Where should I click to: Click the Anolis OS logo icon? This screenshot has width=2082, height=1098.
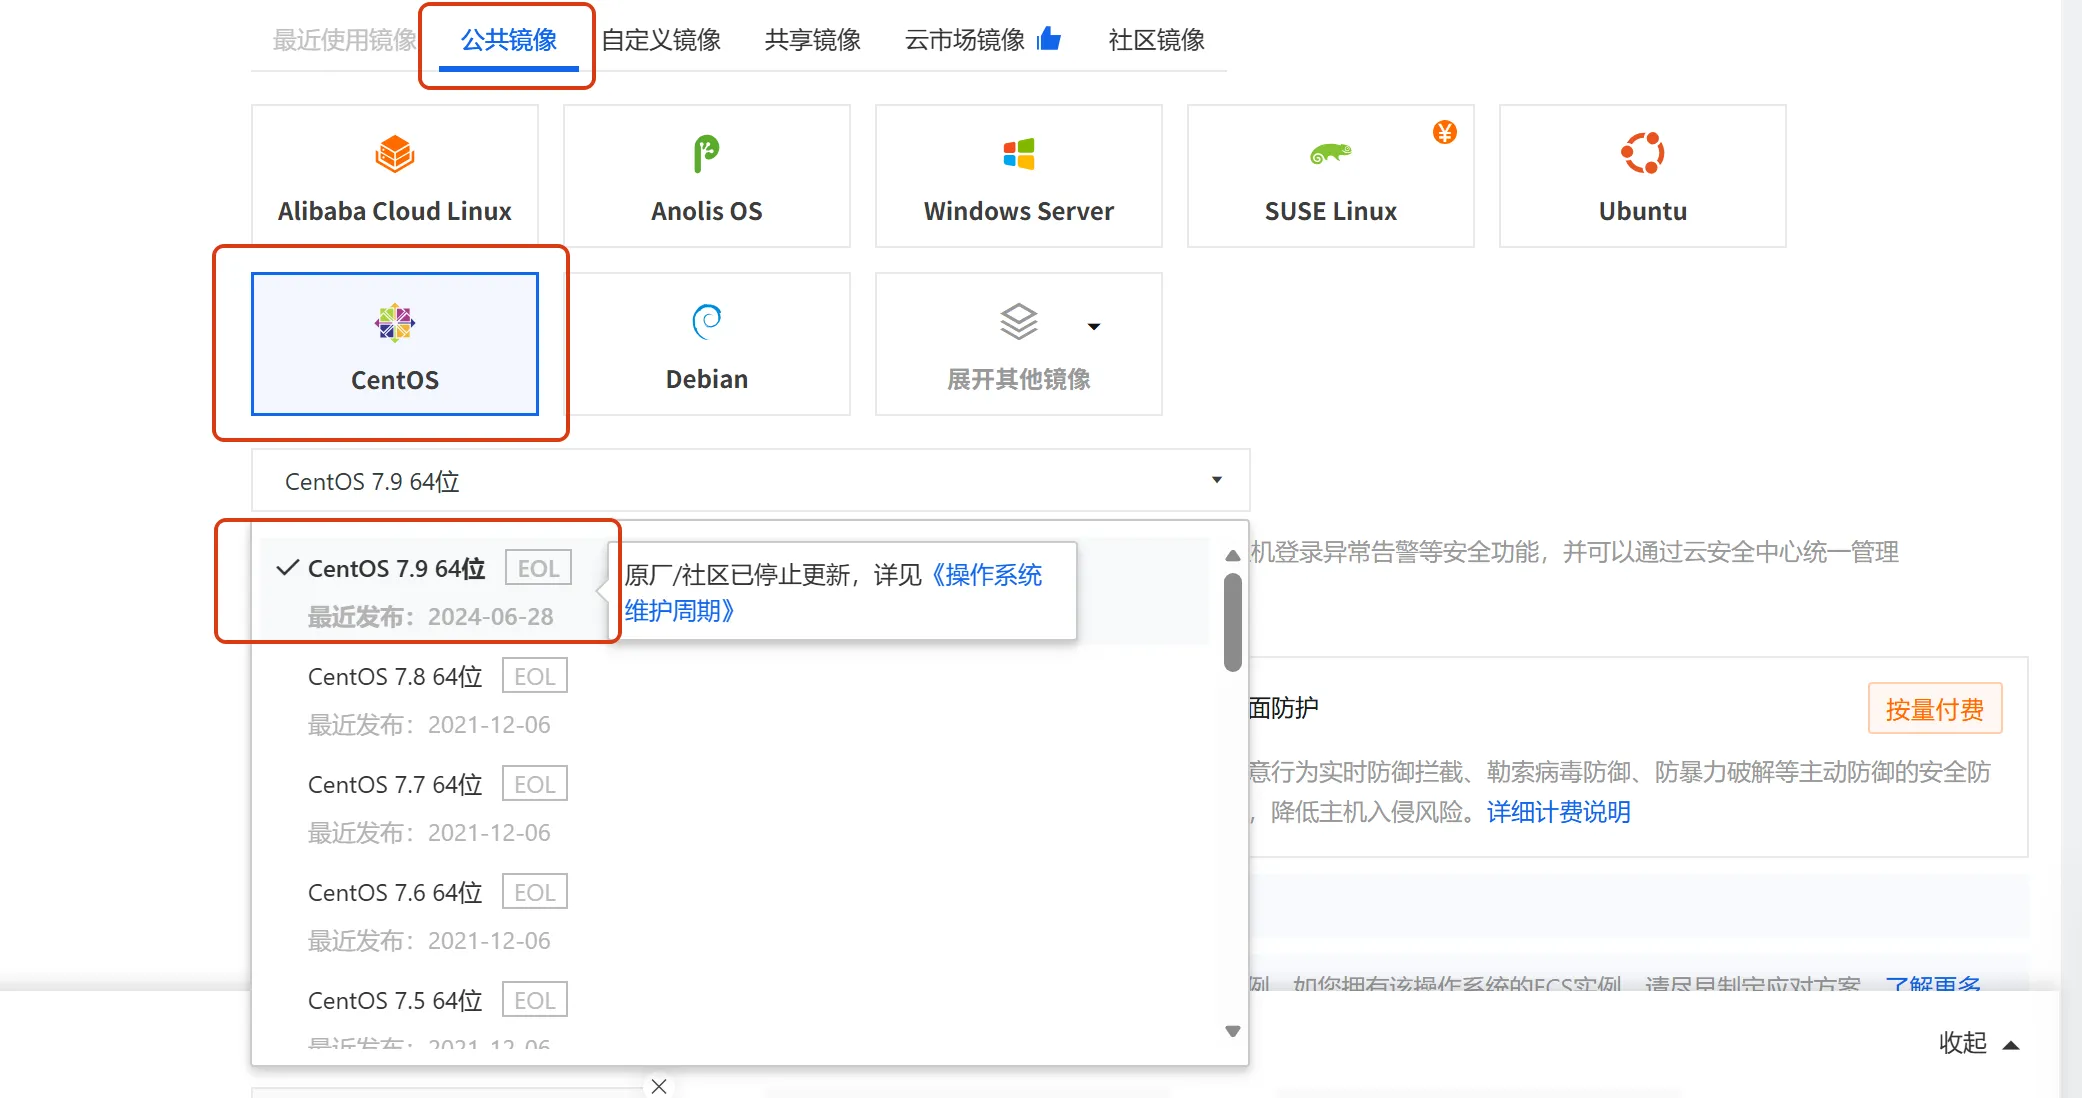point(706,154)
